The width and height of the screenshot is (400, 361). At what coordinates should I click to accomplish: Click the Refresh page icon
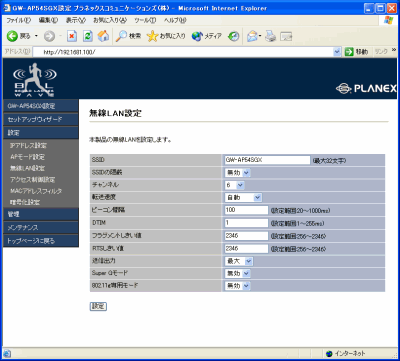[x=88, y=36]
